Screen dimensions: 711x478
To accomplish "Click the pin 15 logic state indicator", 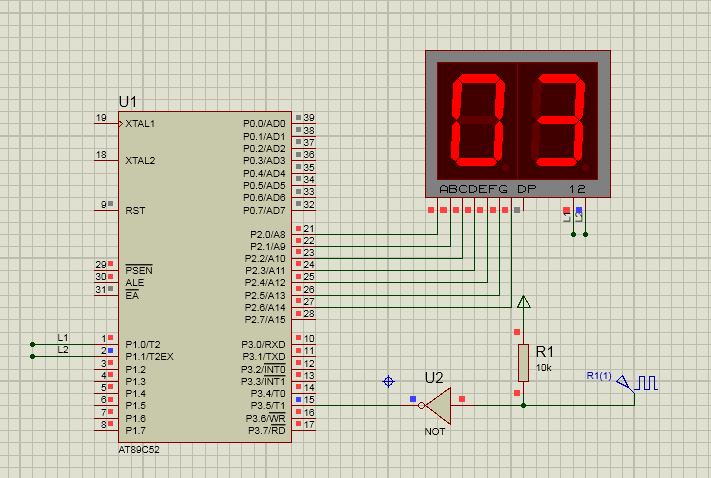I will point(297,400).
